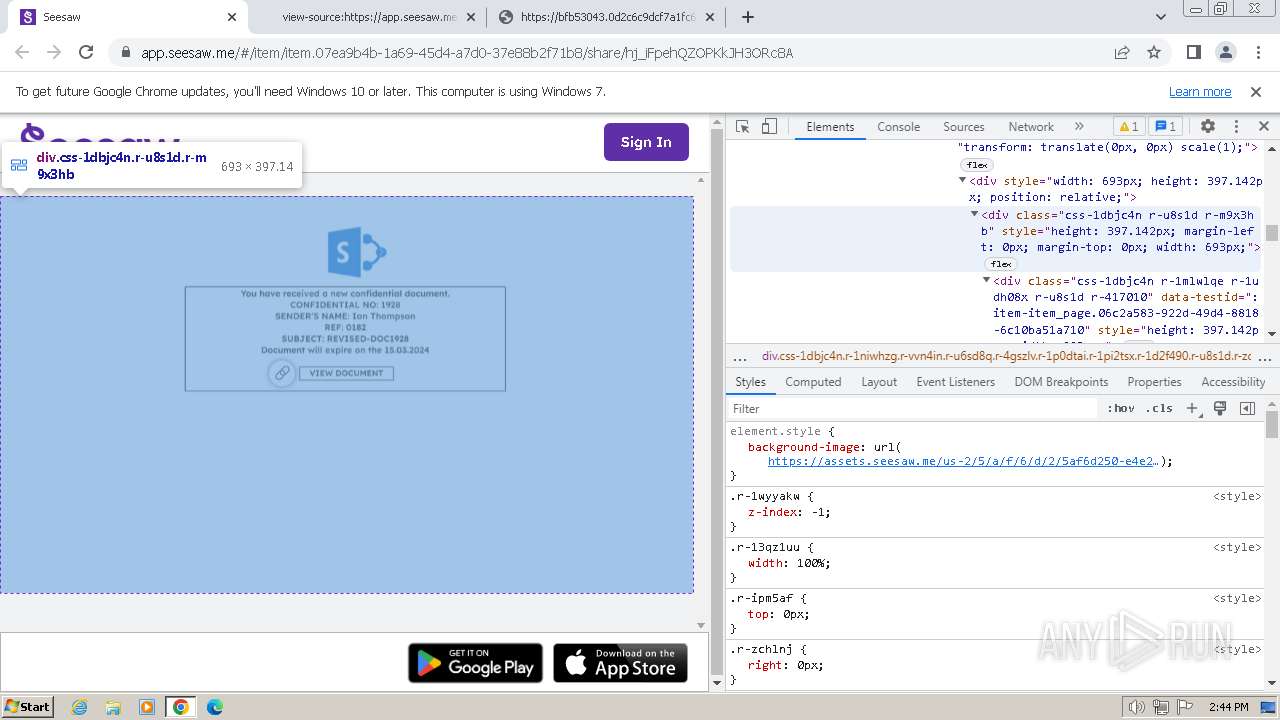This screenshot has height=720, width=1280.
Task: Open the Accessibility tab
Action: tap(1233, 382)
